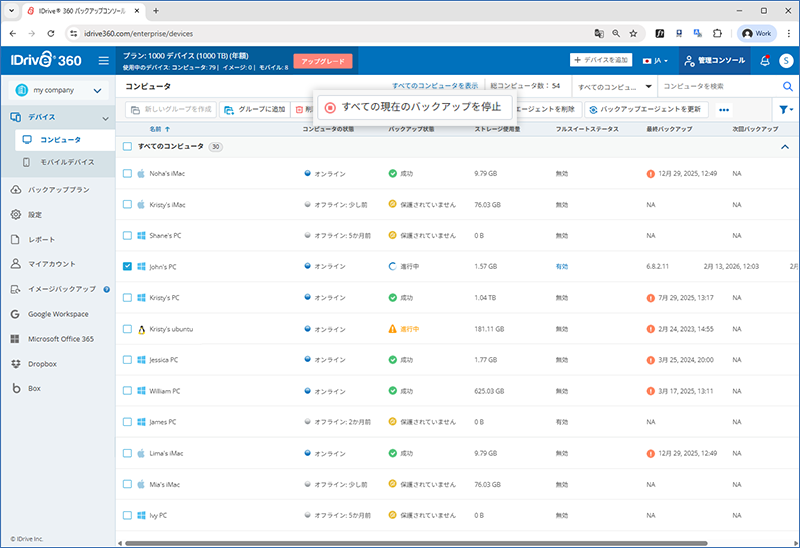Click the hamburger menu icon beside IDrive 360 logo
The width and height of the screenshot is (800, 548).
click(x=104, y=61)
